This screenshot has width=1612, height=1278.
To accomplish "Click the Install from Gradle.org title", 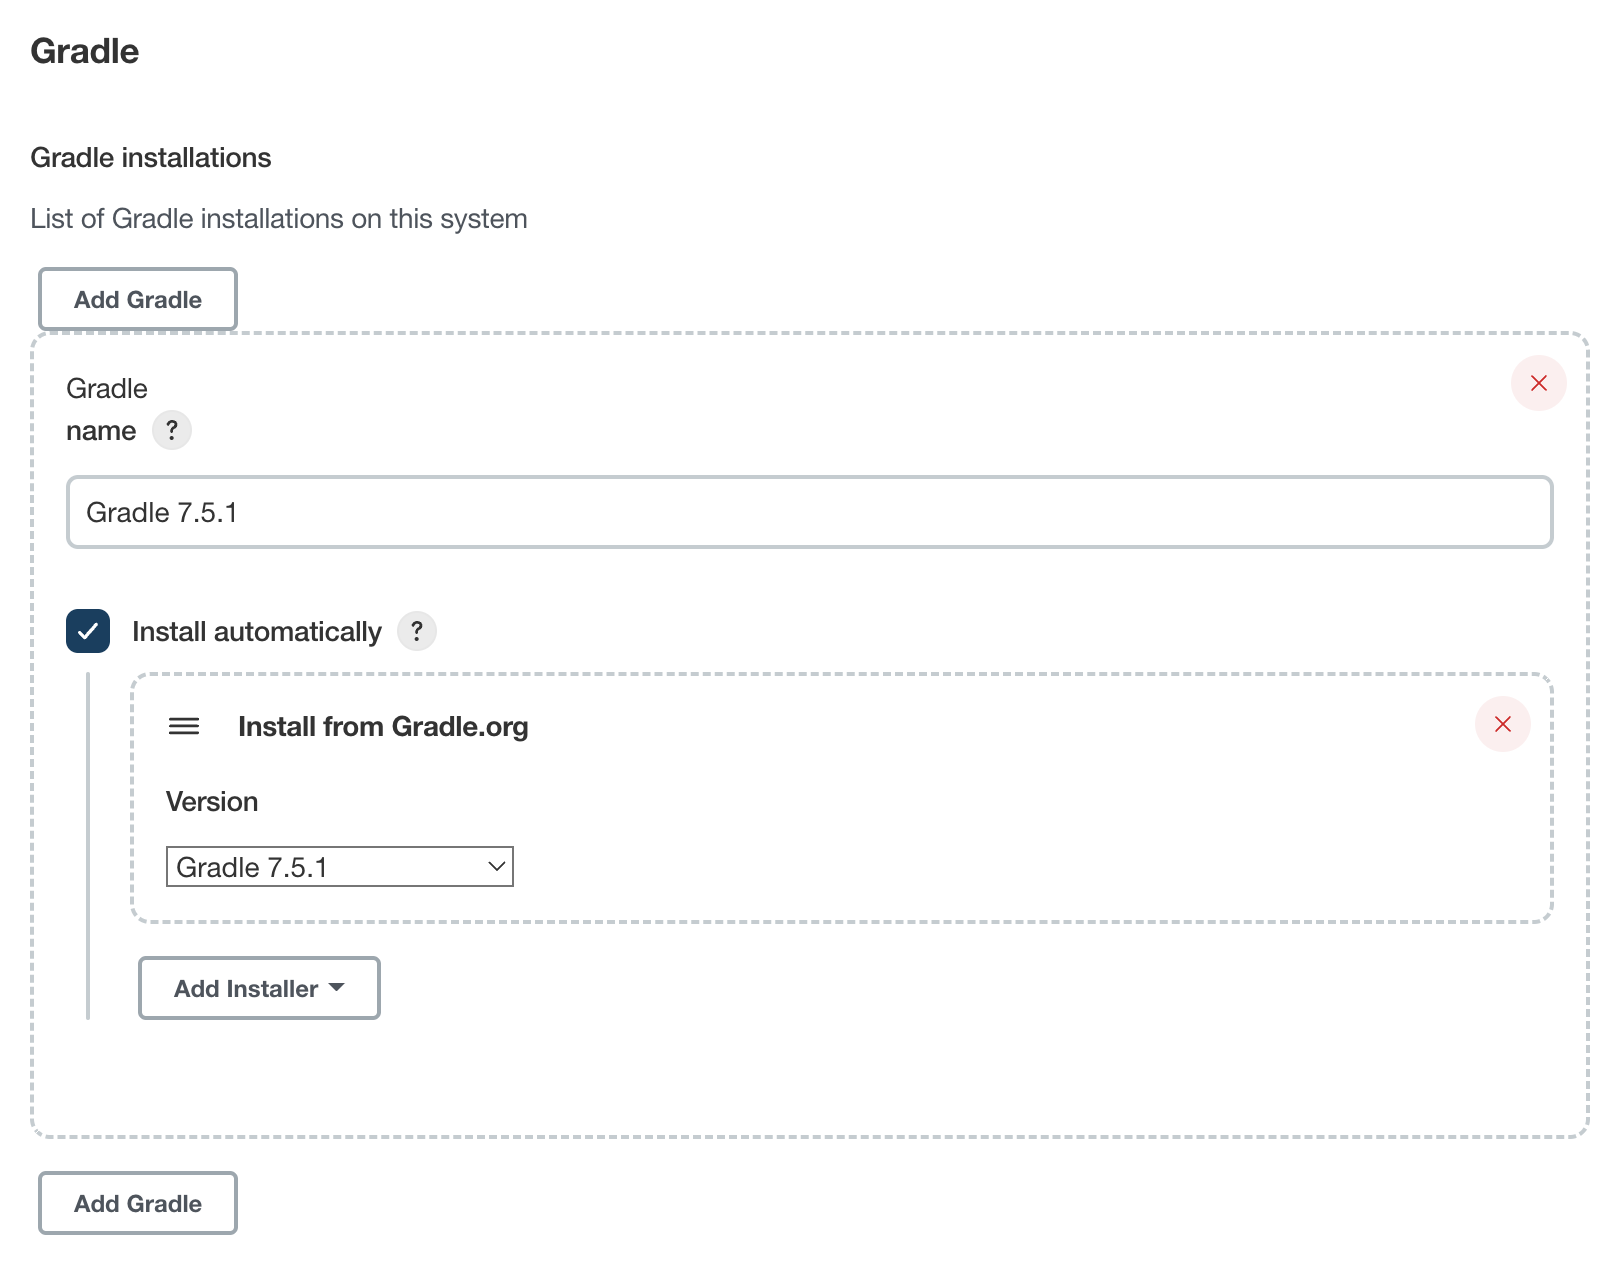I will 383,727.
